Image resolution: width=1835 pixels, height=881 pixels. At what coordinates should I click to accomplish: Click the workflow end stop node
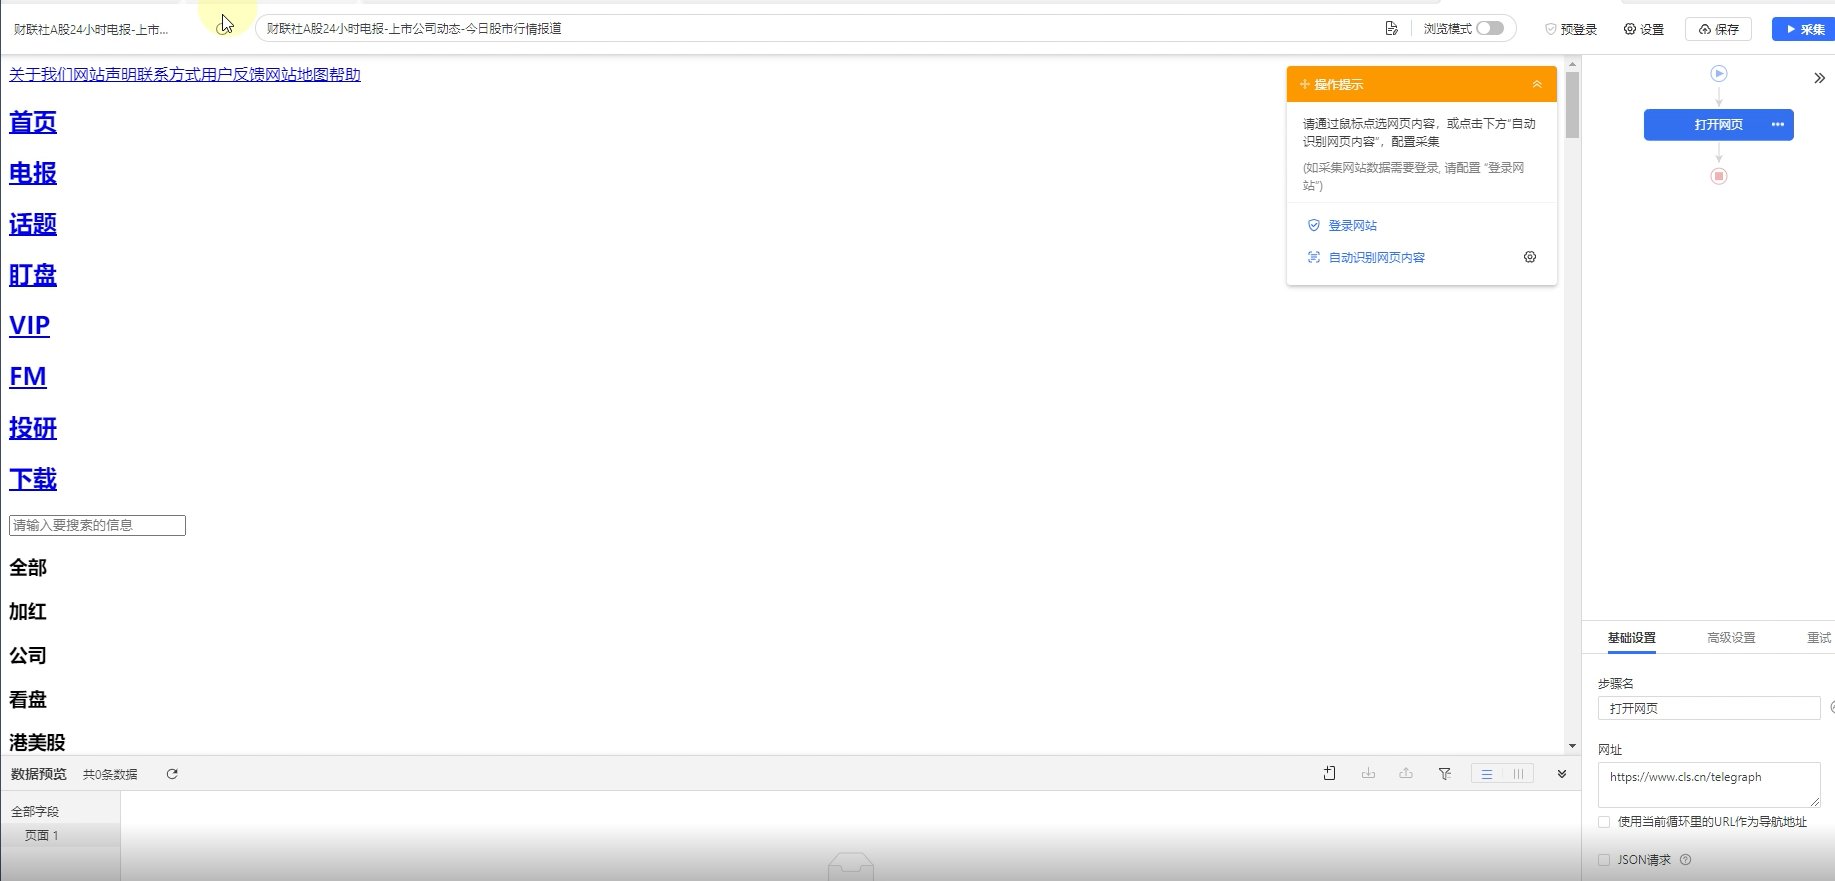pyautogui.click(x=1719, y=176)
